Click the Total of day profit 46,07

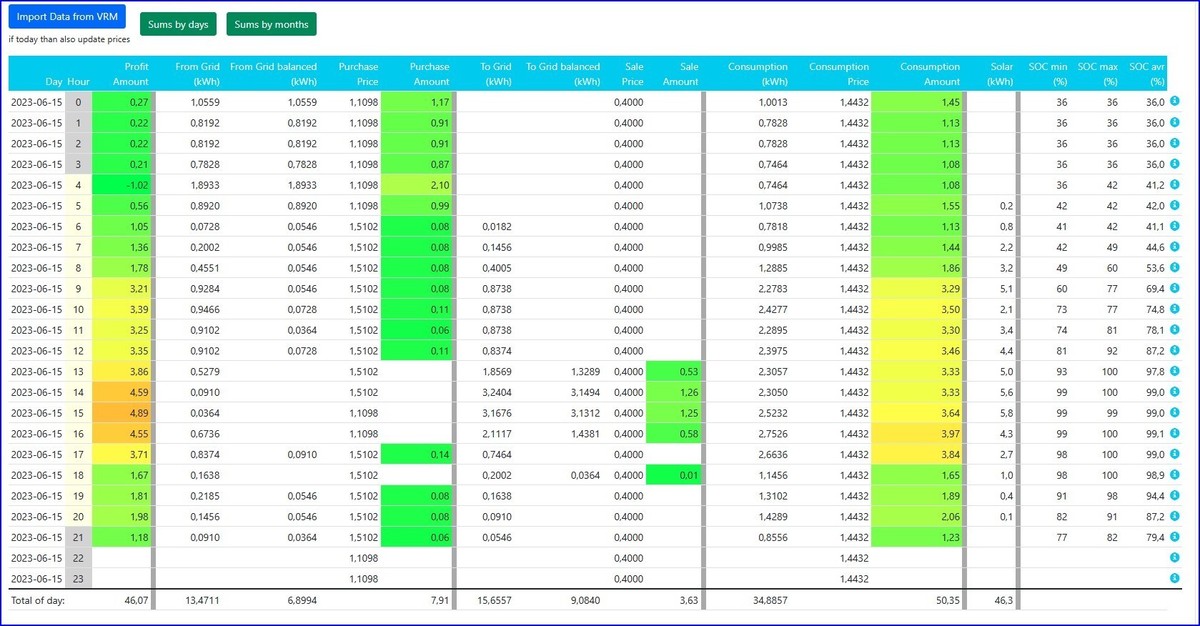point(135,600)
